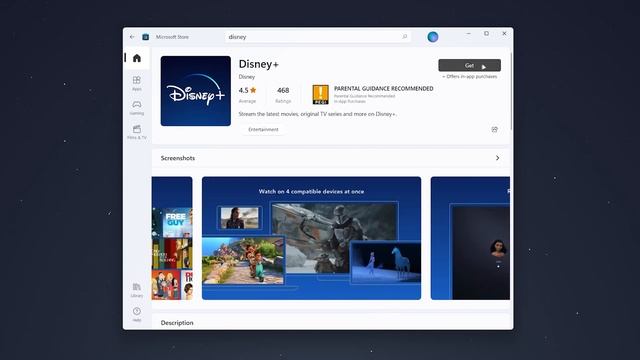Click the Get button
The width and height of the screenshot is (640, 360).
coord(469,65)
